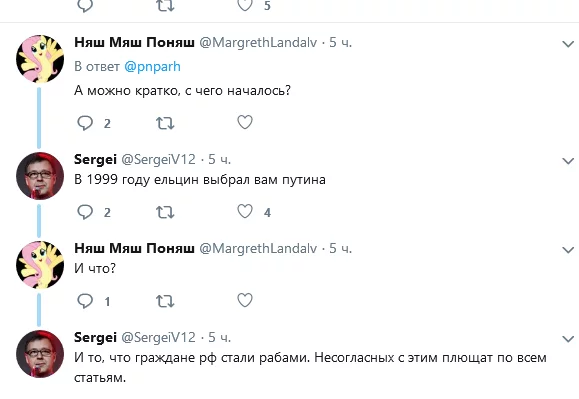The image size is (579, 399).
Task: Expand options chevron on 'В 1999 году' tweet
Action: 568,161
